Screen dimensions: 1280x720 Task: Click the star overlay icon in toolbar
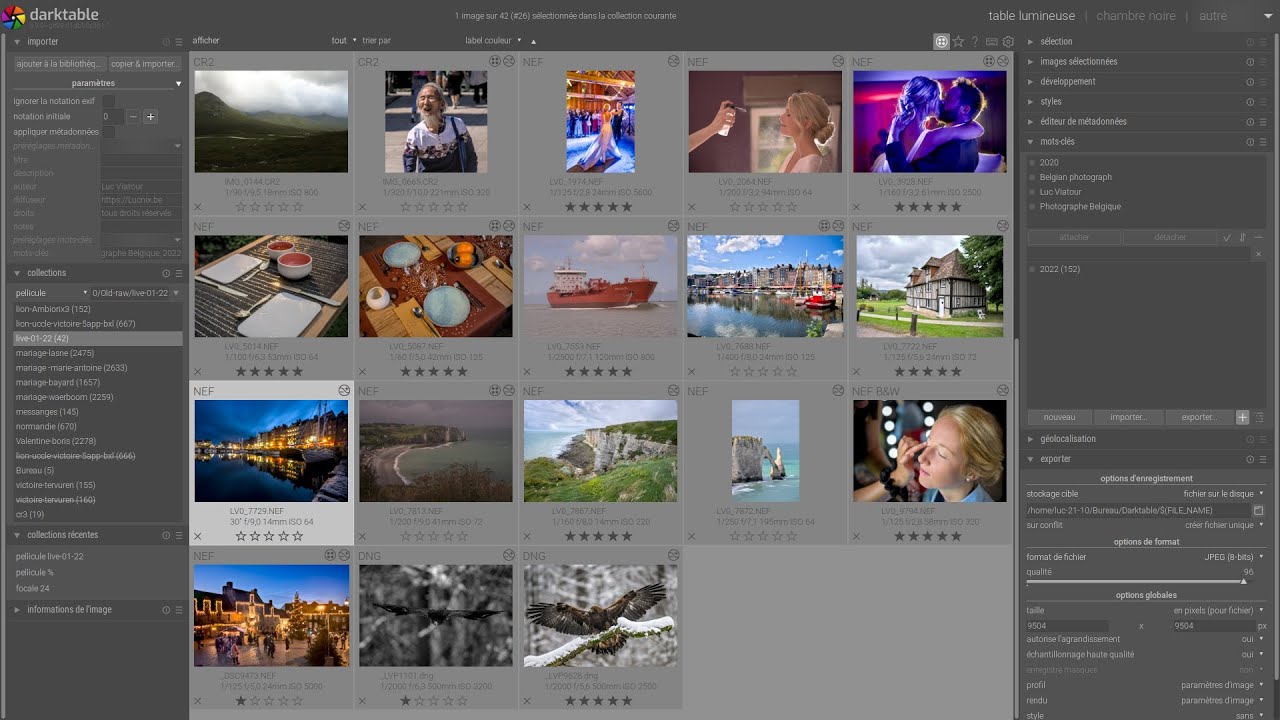tap(958, 41)
